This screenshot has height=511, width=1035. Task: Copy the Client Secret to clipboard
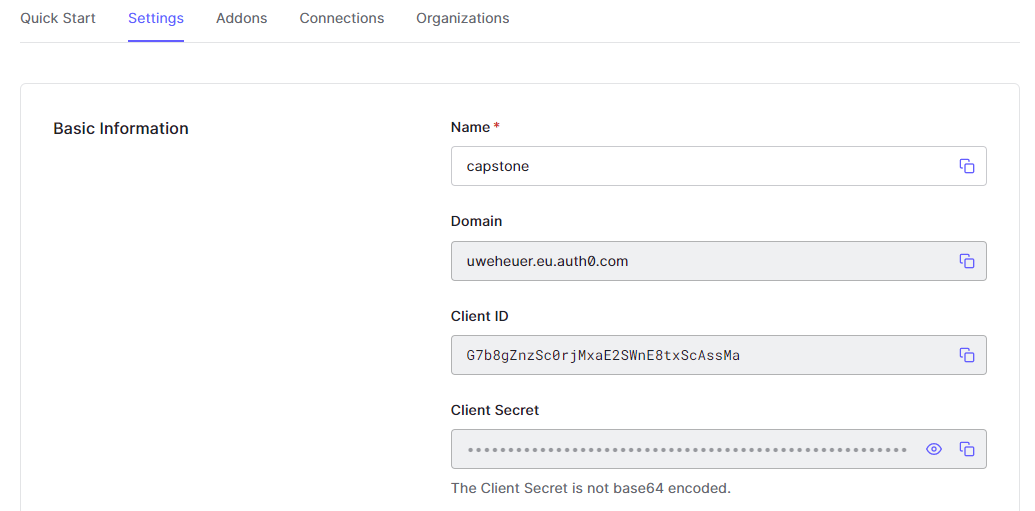966,449
